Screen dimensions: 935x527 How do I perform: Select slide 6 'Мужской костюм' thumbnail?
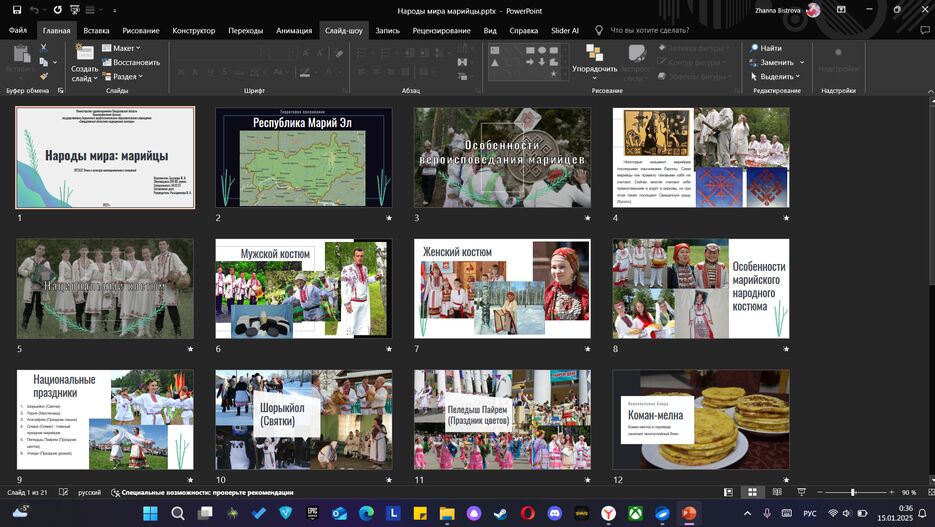(x=304, y=289)
